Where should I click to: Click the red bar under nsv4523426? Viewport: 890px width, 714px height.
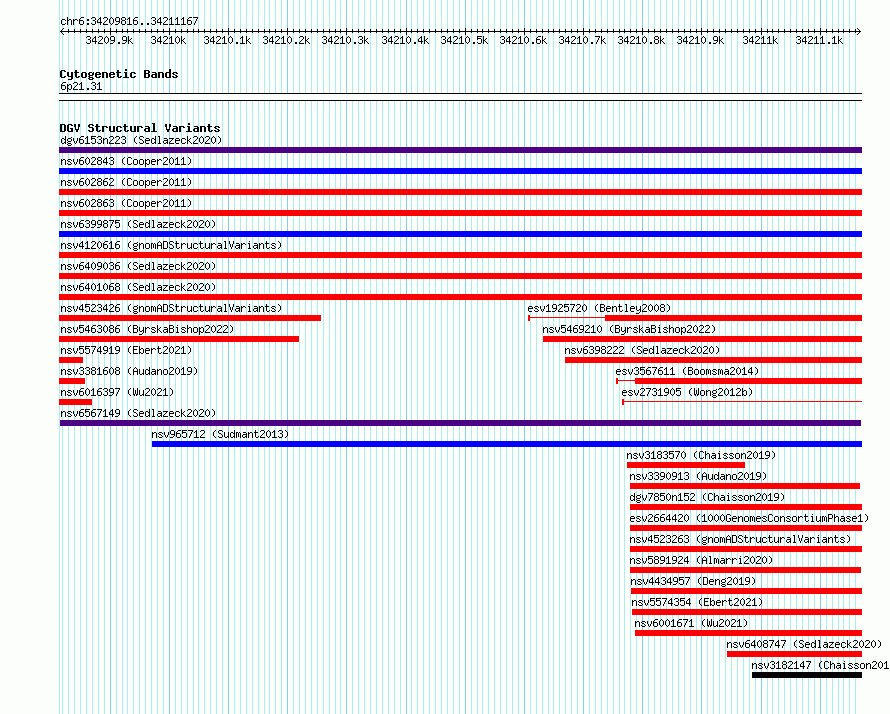click(190, 318)
